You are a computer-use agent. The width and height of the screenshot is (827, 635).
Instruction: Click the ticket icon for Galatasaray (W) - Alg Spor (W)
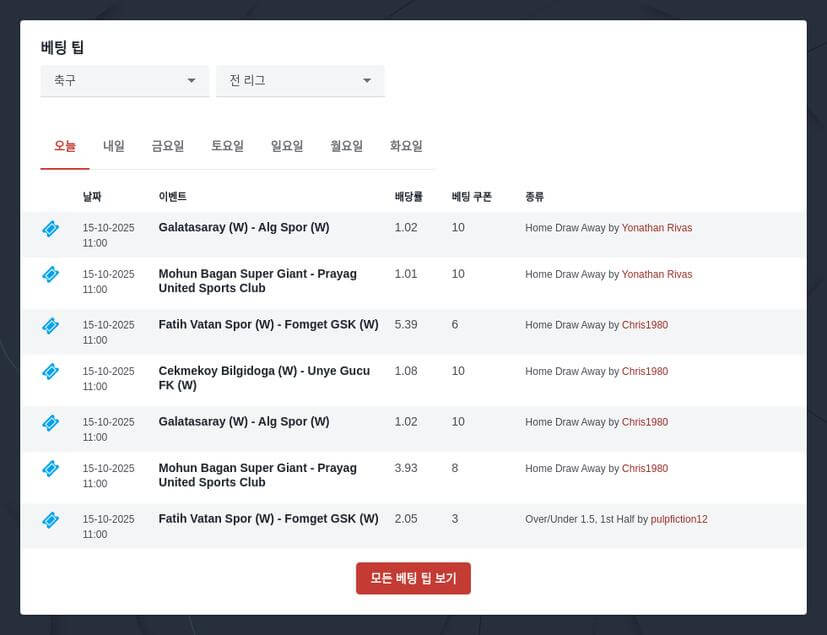[50, 228]
